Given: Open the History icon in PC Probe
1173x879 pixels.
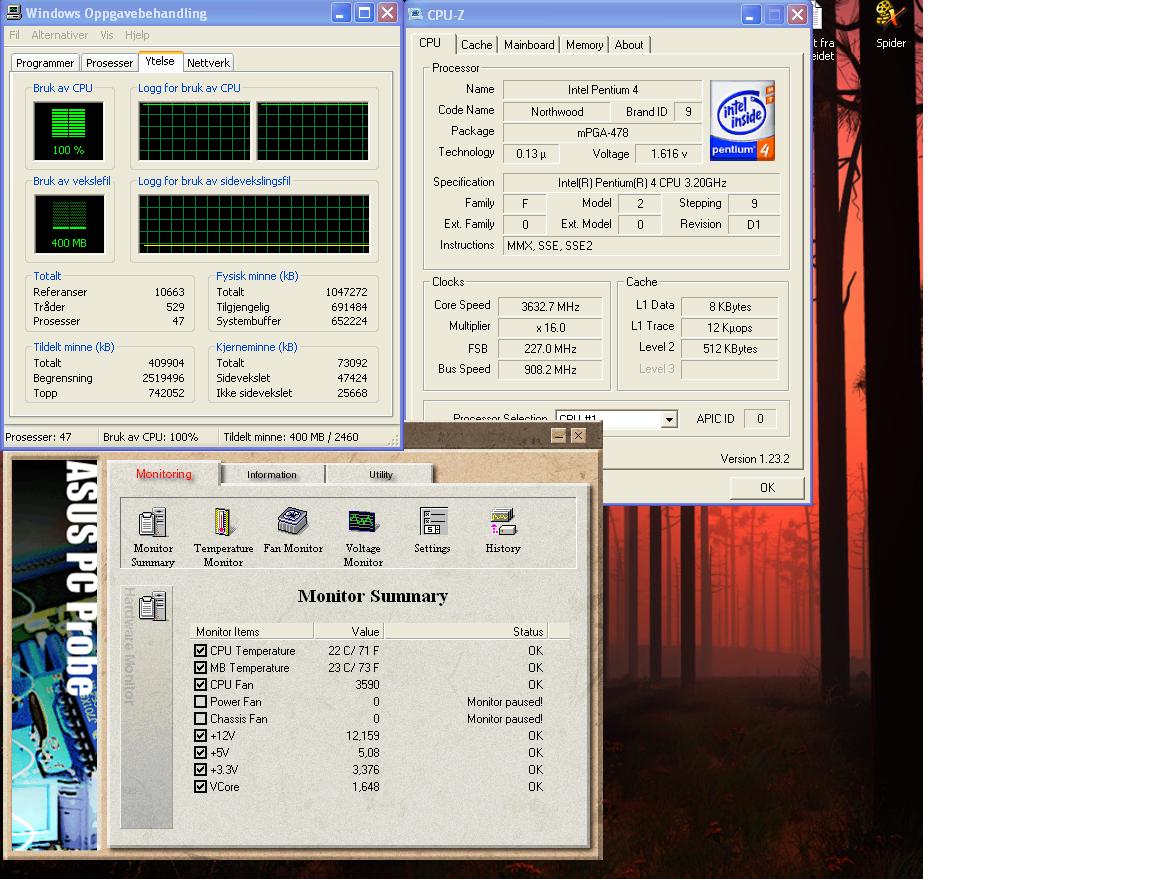Looking at the screenshot, I should [x=503, y=530].
